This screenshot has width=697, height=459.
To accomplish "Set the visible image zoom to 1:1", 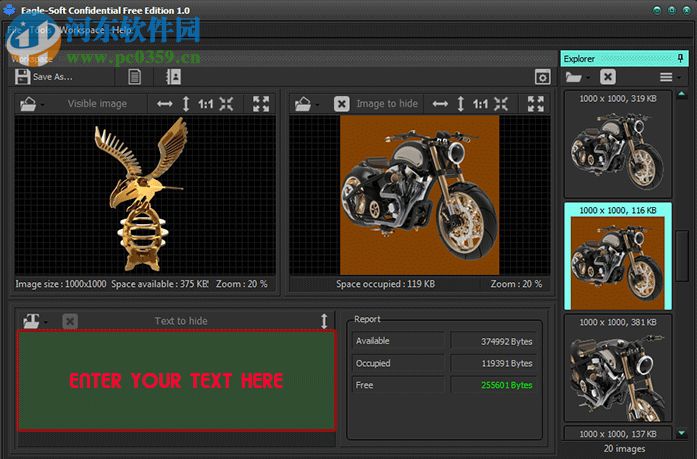I will (x=206, y=104).
